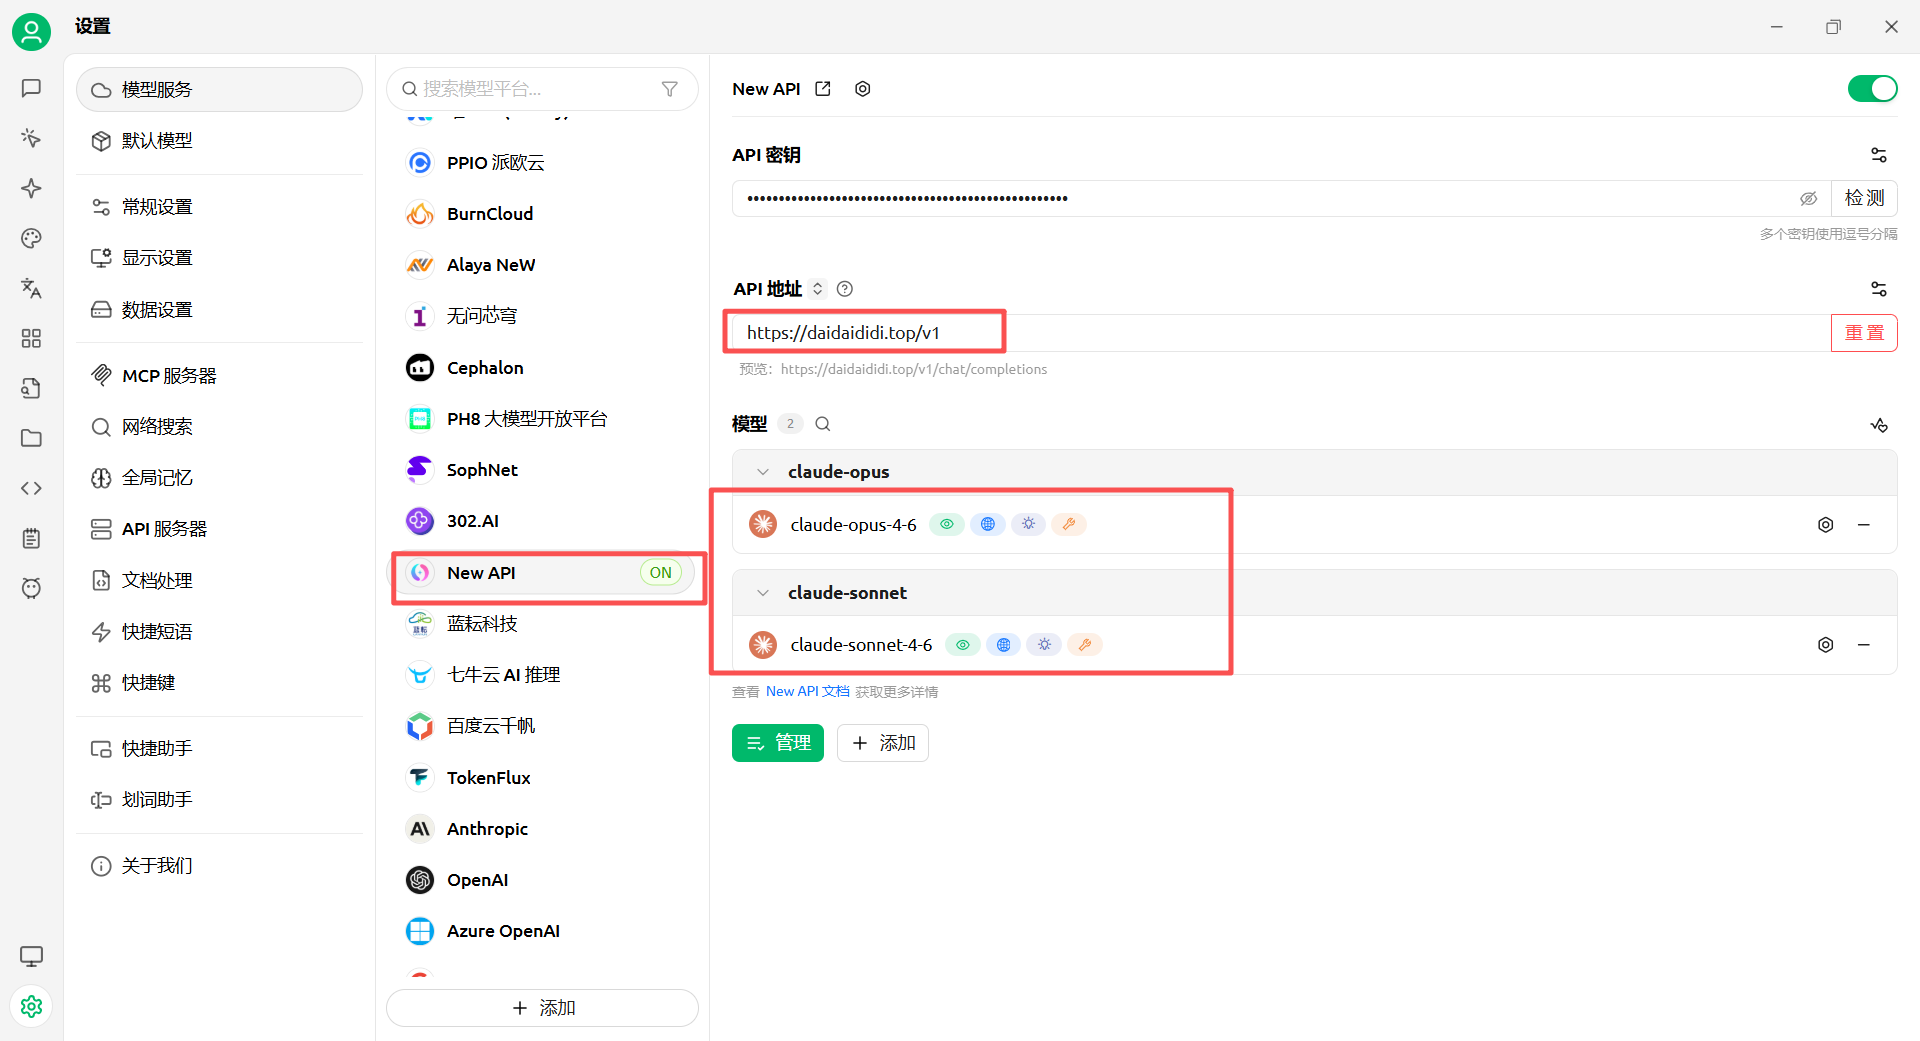The width and height of the screenshot is (1920, 1041).
Task: Open the sliders icon on the API 地址 row
Action: click(x=1879, y=289)
